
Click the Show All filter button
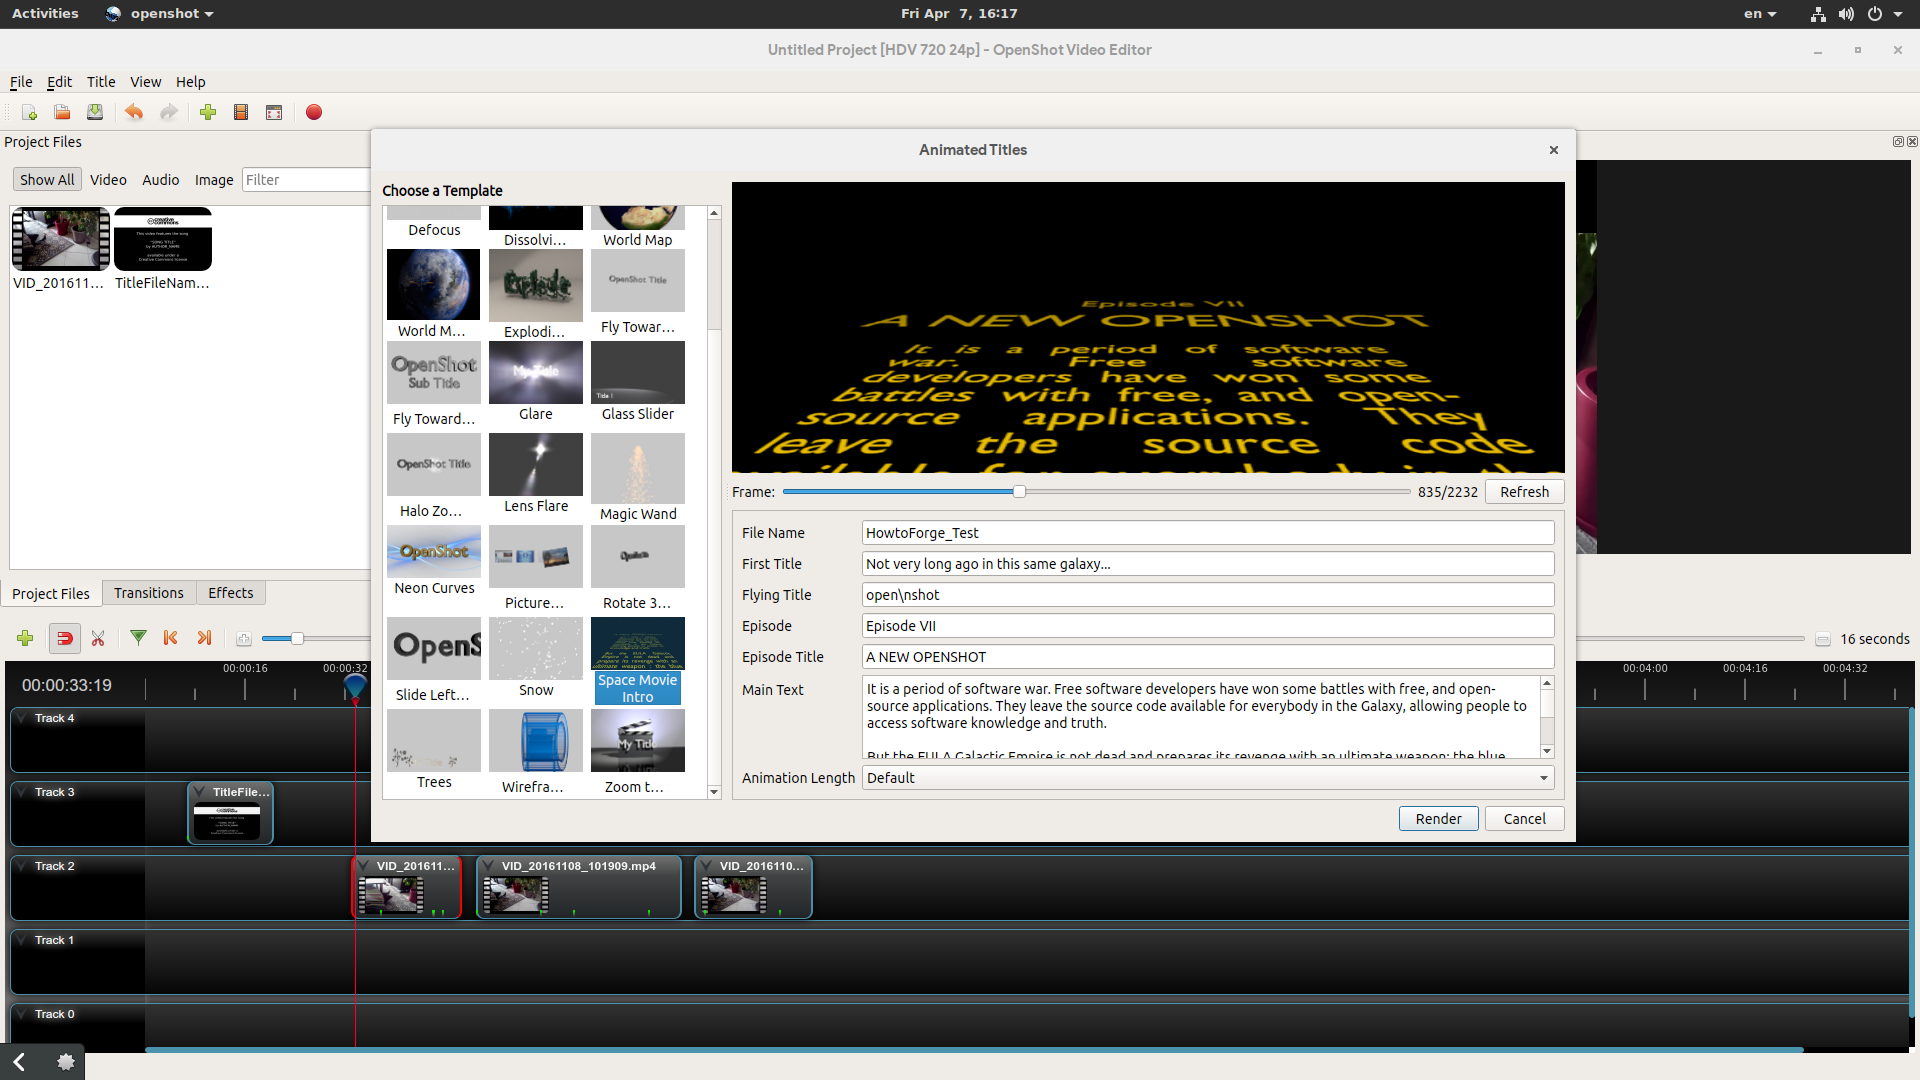(x=47, y=180)
